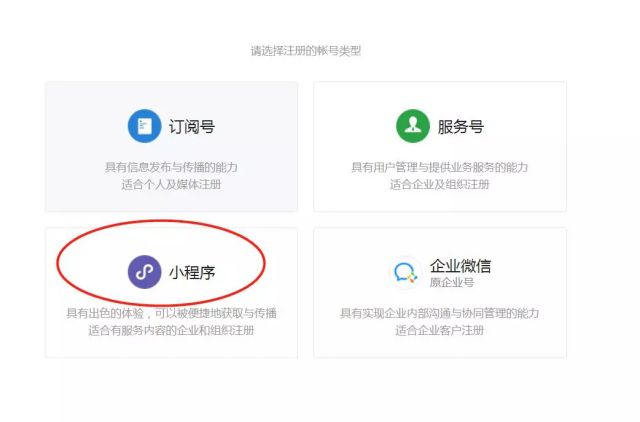The image size is (640, 422).
Task: Select the 服务号 title text
Action: [460, 127]
